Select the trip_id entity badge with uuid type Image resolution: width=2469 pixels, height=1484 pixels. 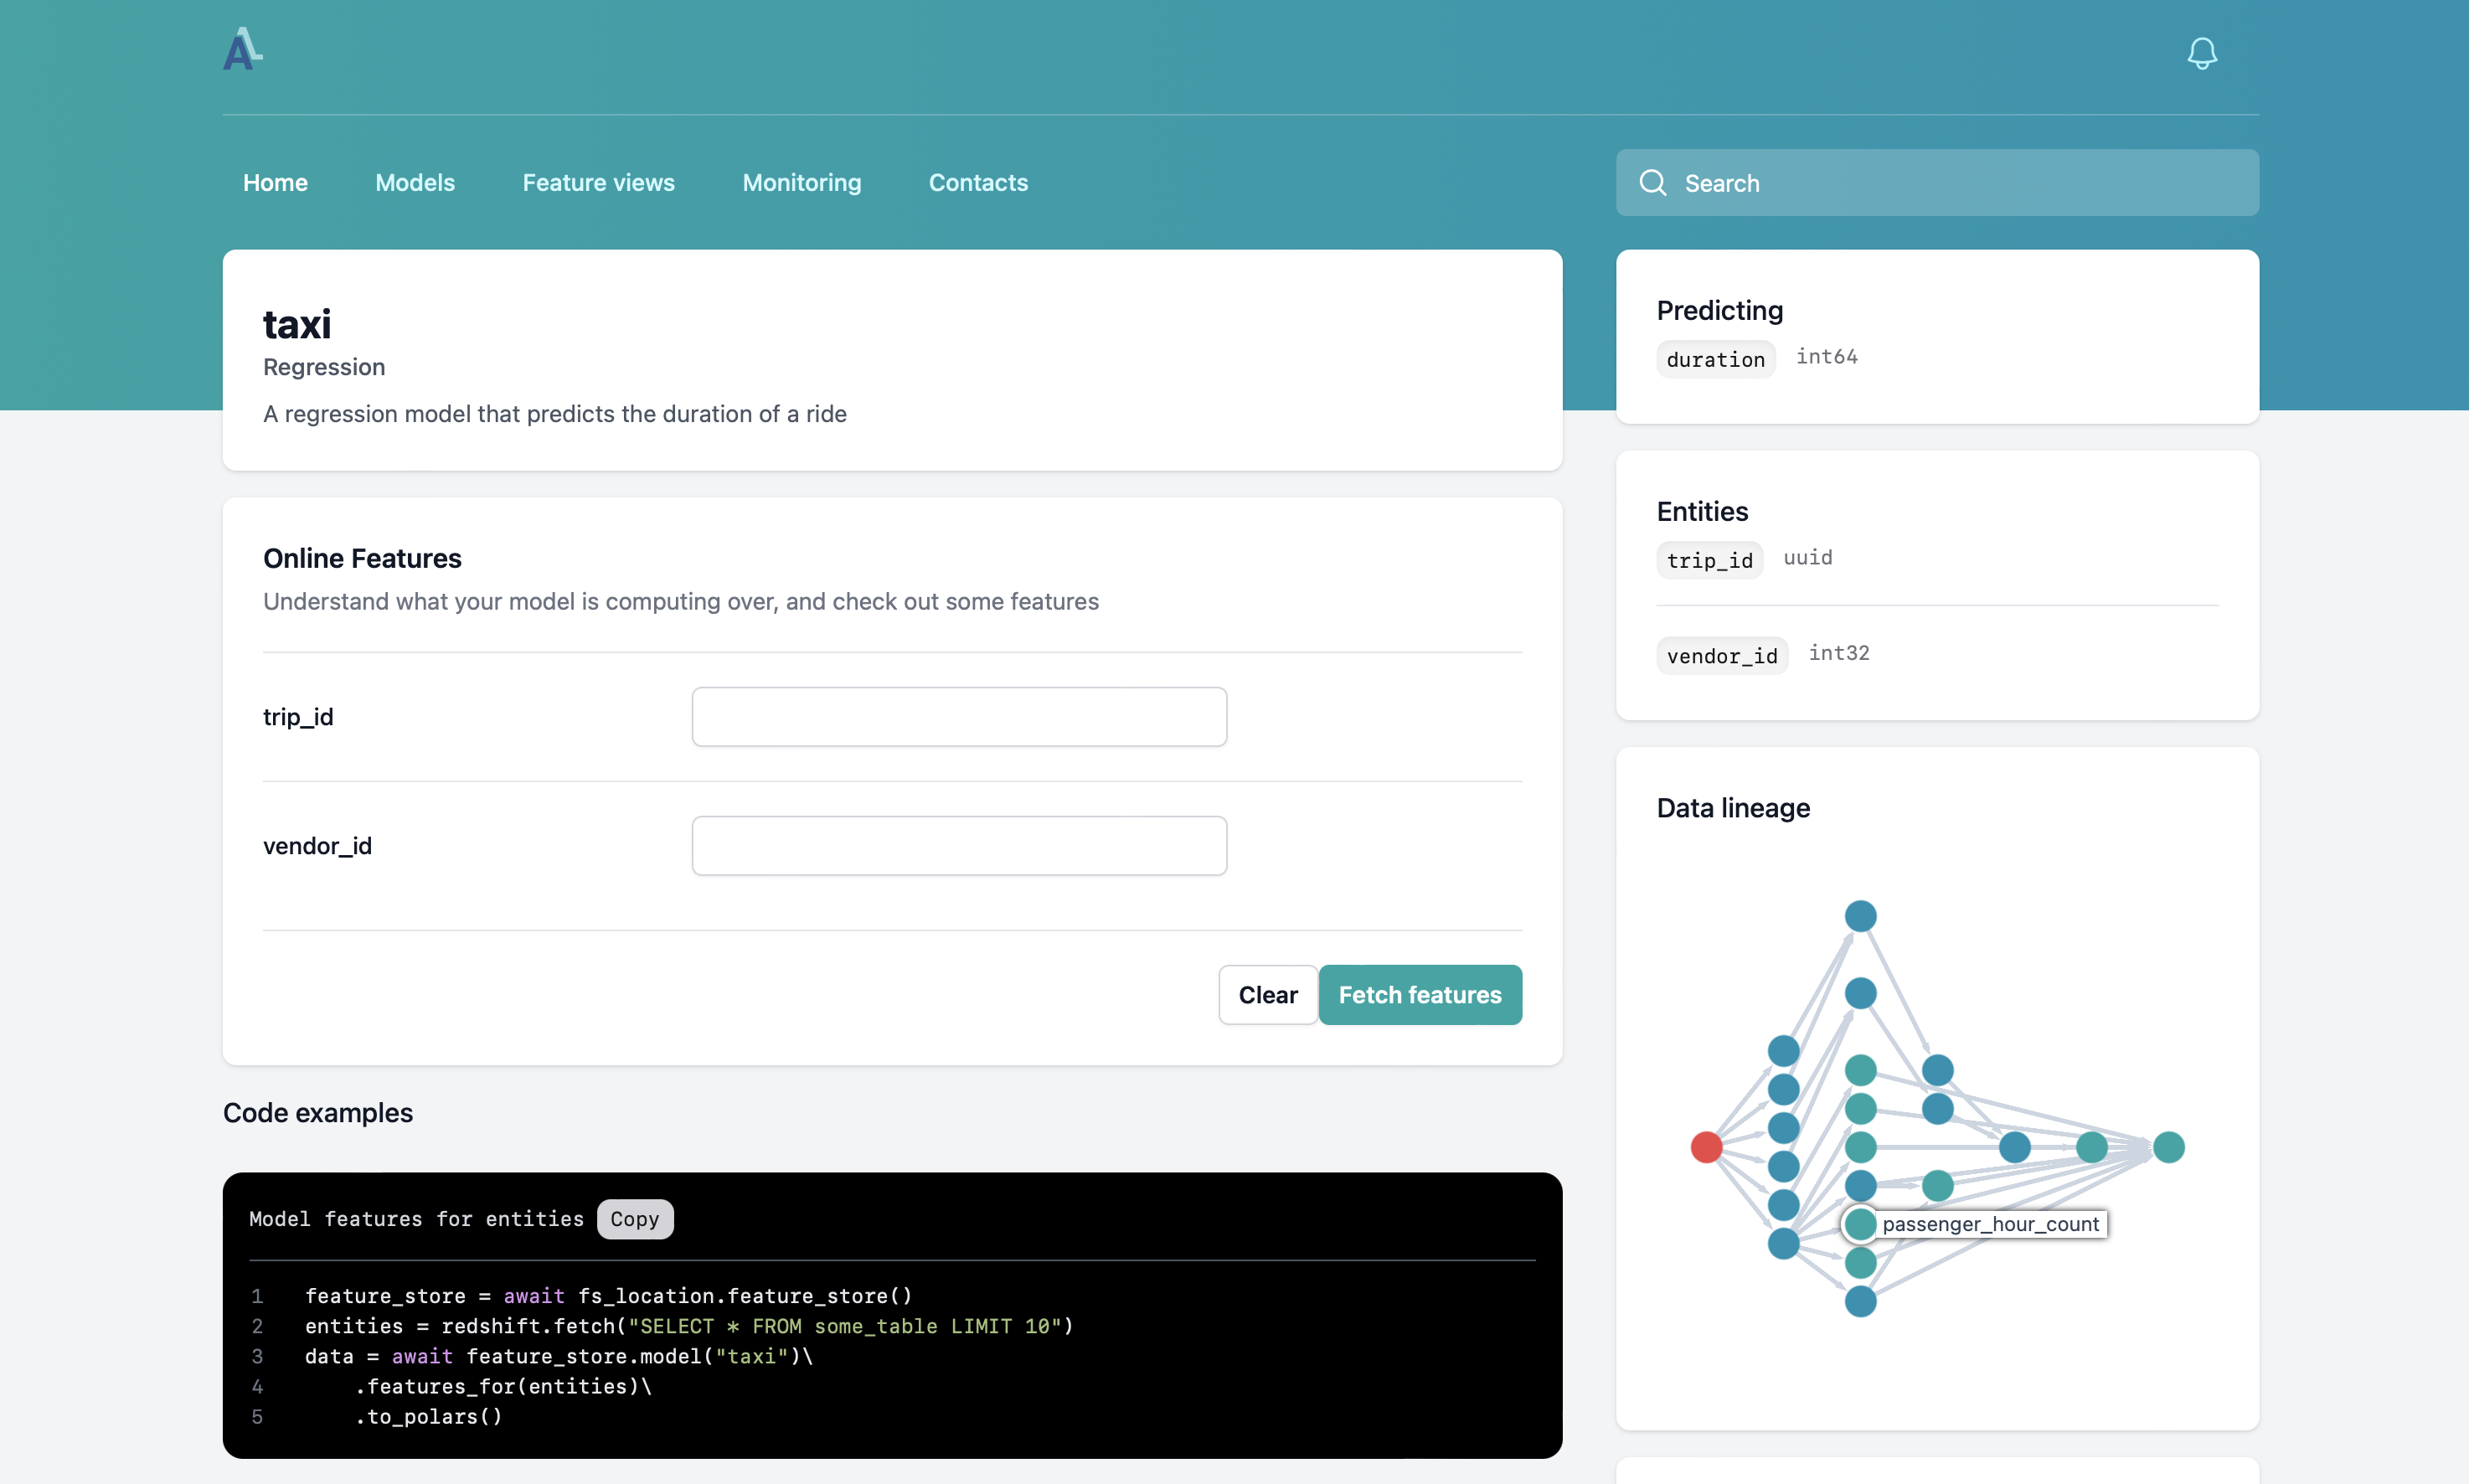pos(1709,560)
